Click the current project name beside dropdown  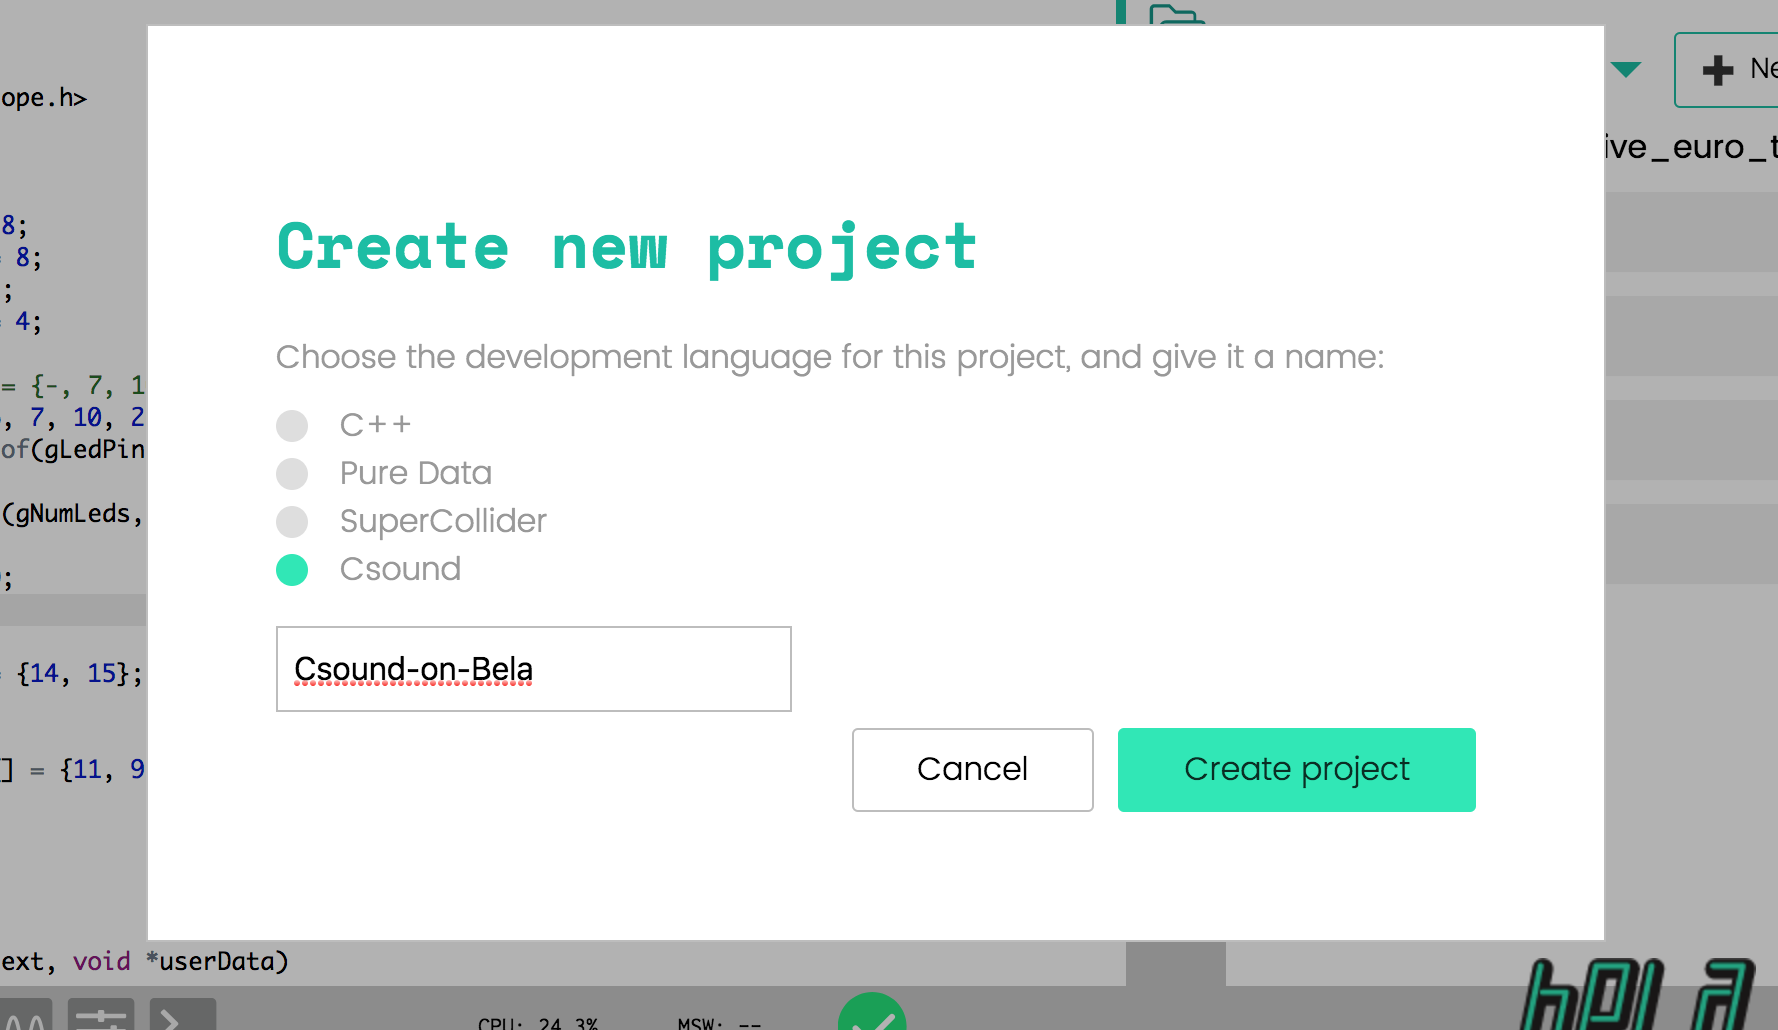click(1691, 147)
